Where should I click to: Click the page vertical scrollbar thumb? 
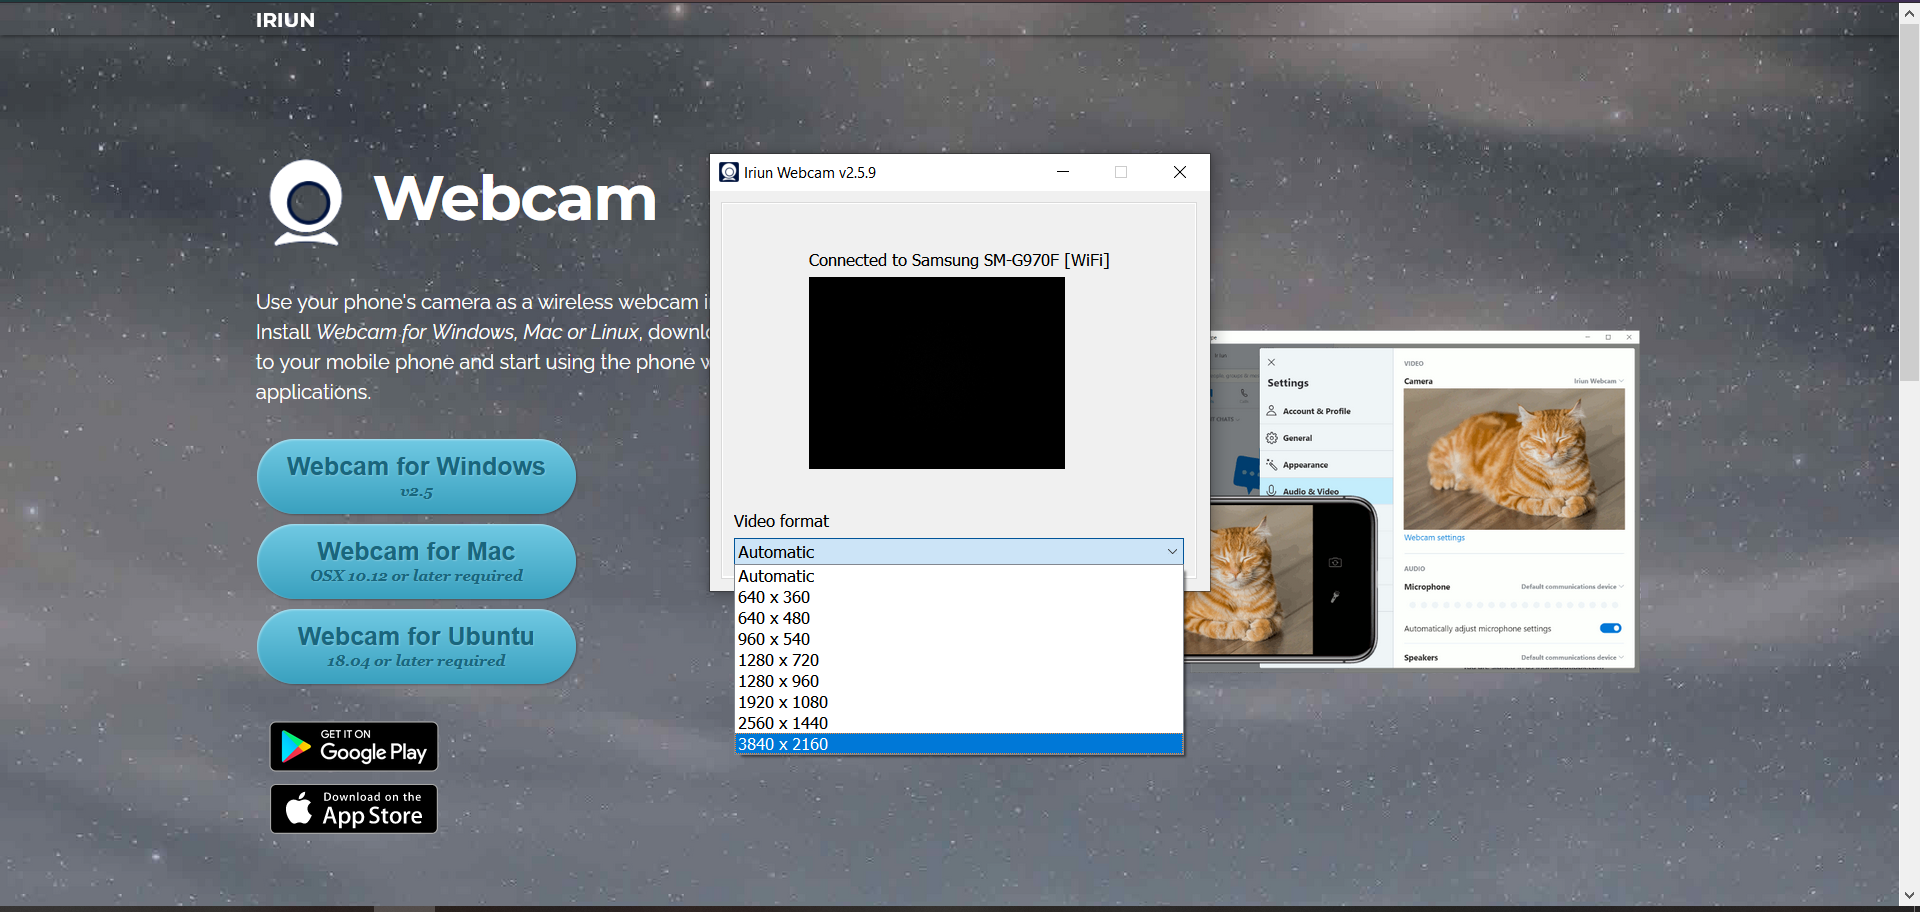[x=1909, y=202]
